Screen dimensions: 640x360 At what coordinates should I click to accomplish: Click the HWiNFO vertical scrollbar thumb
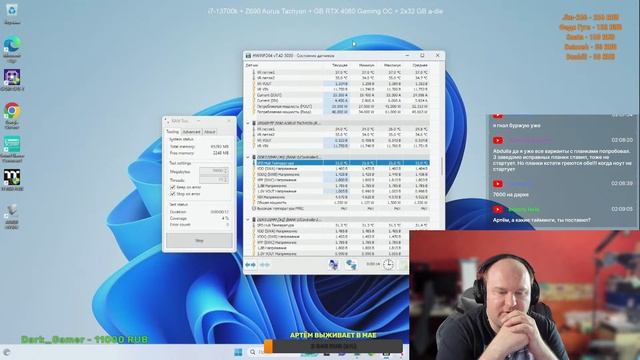pyautogui.click(x=442, y=167)
